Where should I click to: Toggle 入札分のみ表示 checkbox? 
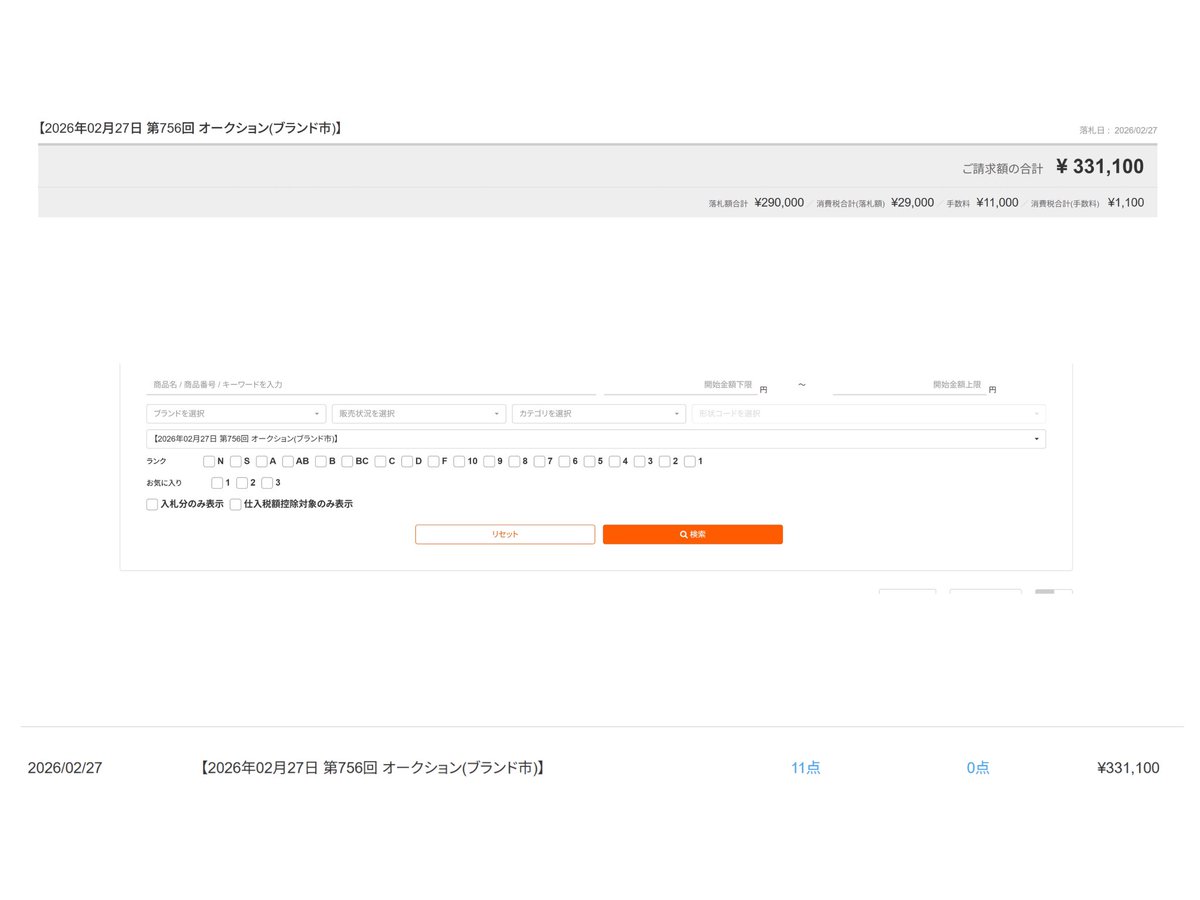tap(152, 505)
